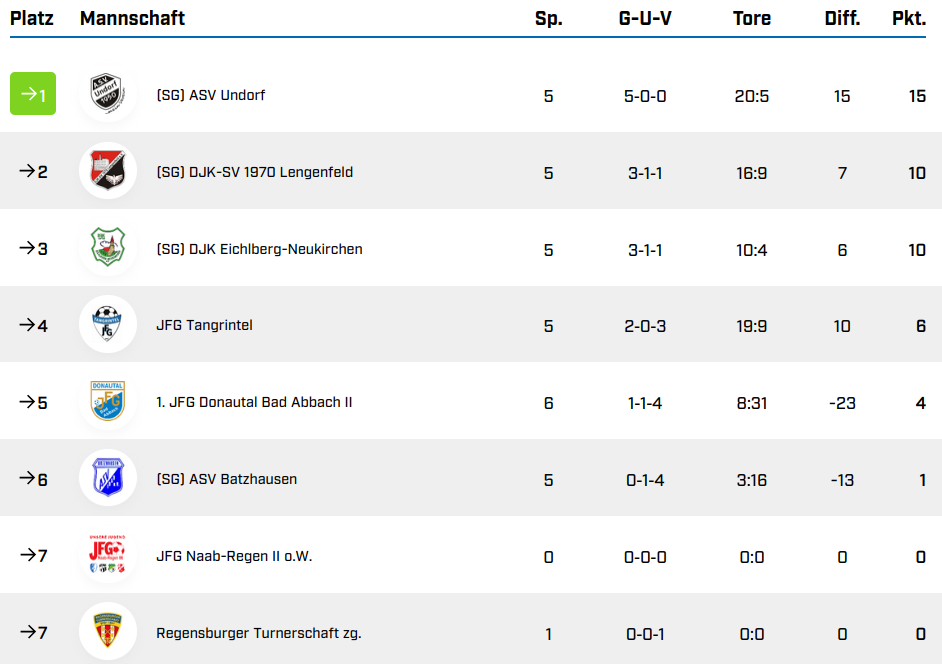
Task: Click the (SG) ASV Batzhausen name
Action: [227, 479]
